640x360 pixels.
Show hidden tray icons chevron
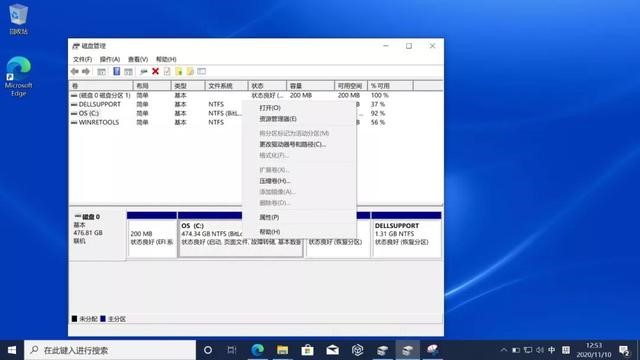(504, 350)
